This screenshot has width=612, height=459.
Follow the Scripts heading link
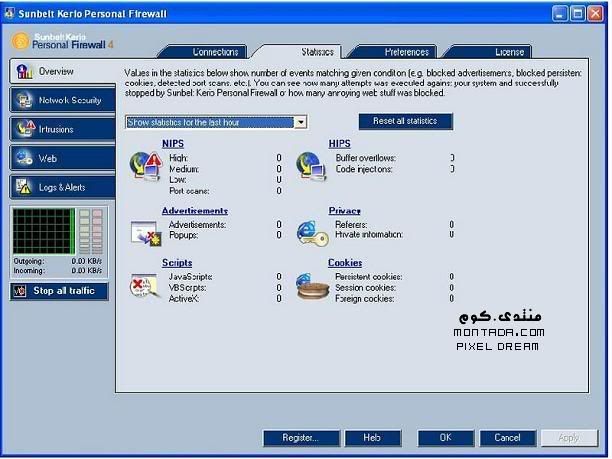click(177, 263)
